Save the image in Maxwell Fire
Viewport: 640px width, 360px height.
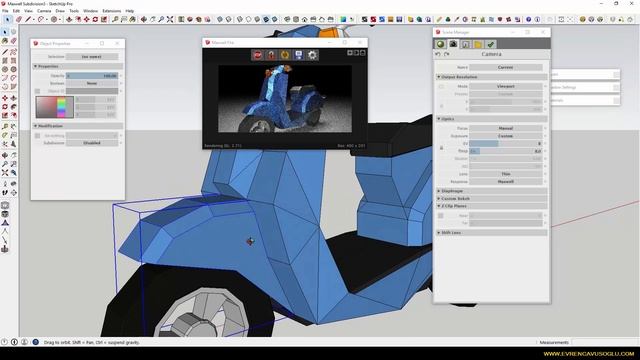point(299,55)
